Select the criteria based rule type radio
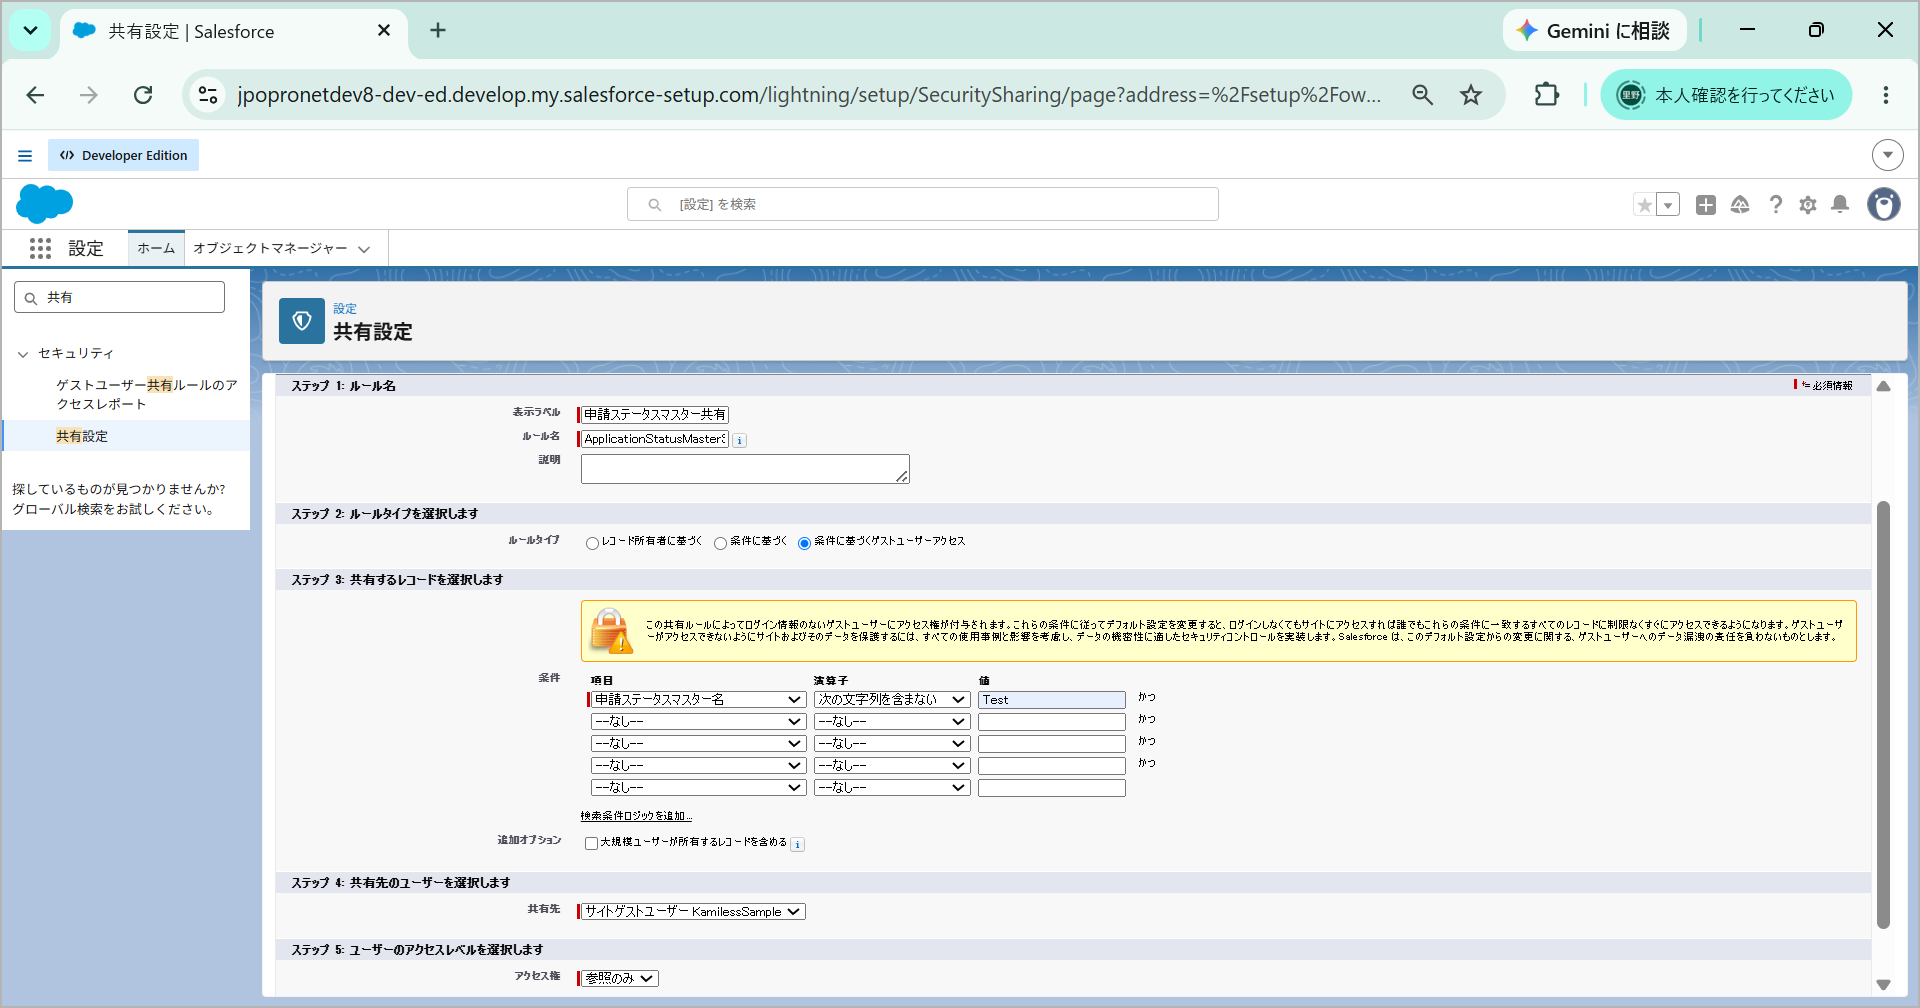Screen dimensions: 1920x1008 click(720, 543)
